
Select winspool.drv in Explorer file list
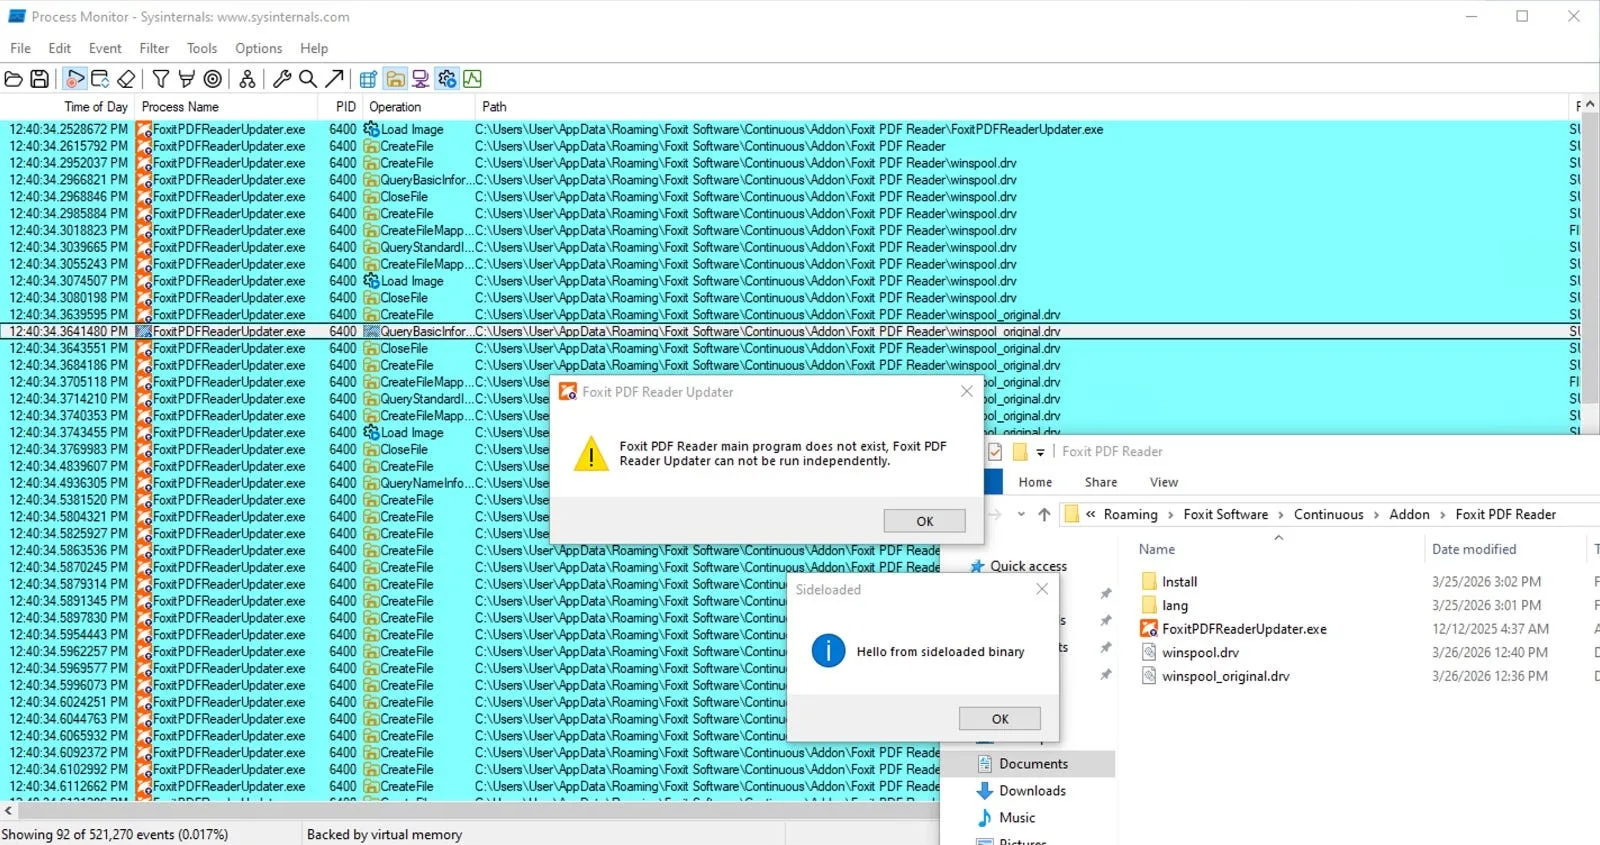click(1199, 653)
